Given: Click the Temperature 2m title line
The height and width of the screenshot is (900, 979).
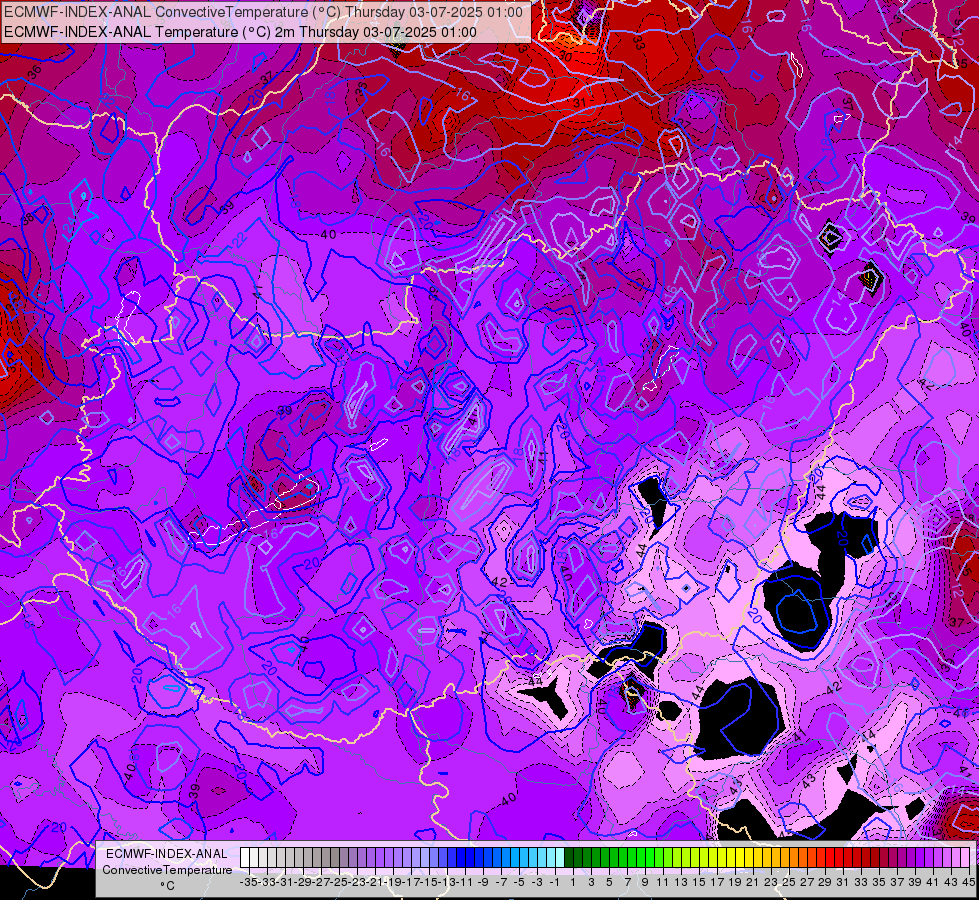Looking at the screenshot, I should click(x=240, y=32).
